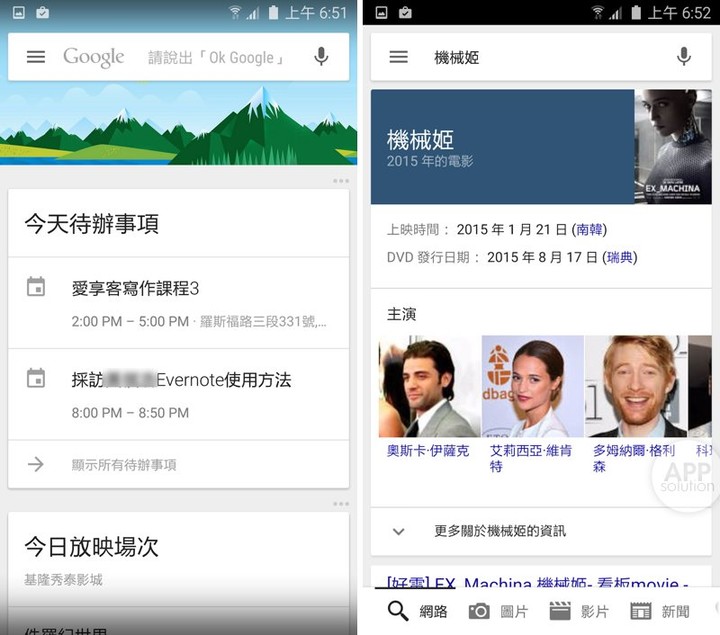Open 奧斯卡·伊薩克 actor photo
The height and width of the screenshot is (635, 720).
[x=429, y=387]
